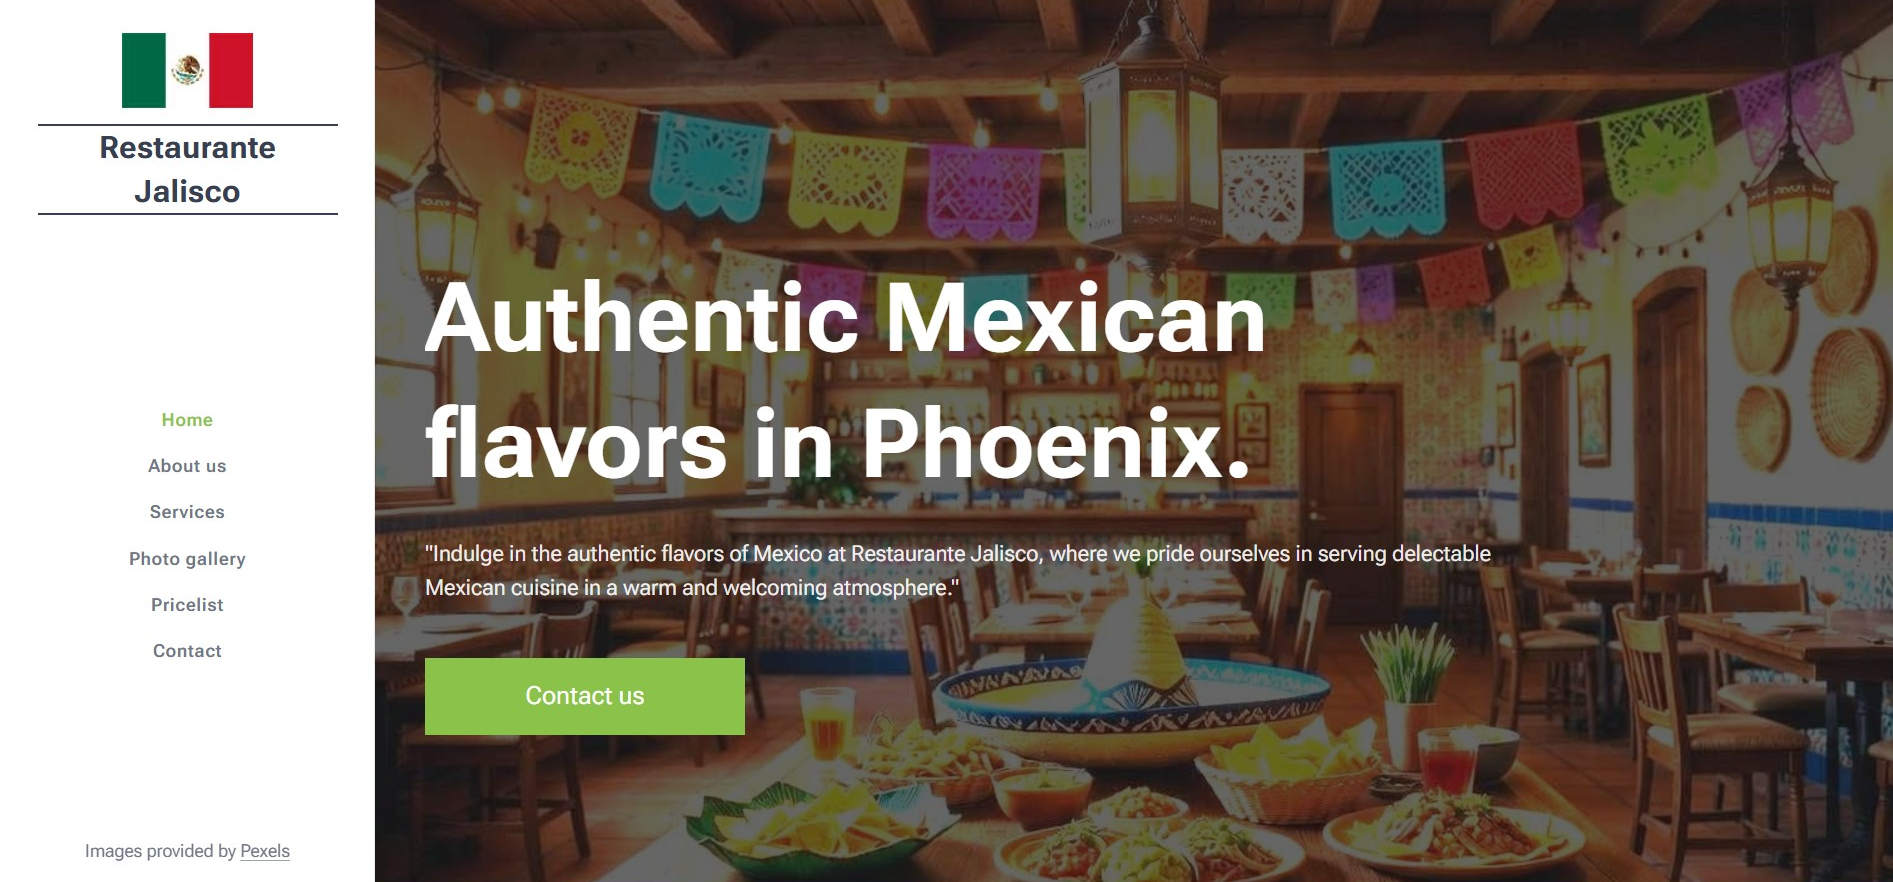
Task: Click the "Images provided by" footer text
Action: (160, 851)
